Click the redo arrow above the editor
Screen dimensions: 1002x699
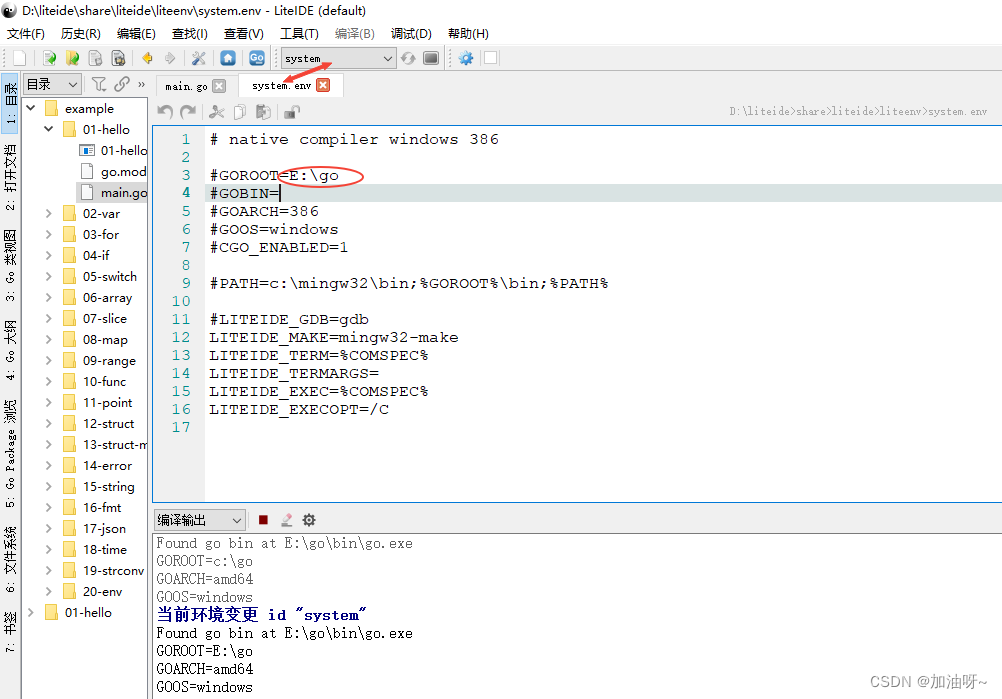[189, 112]
